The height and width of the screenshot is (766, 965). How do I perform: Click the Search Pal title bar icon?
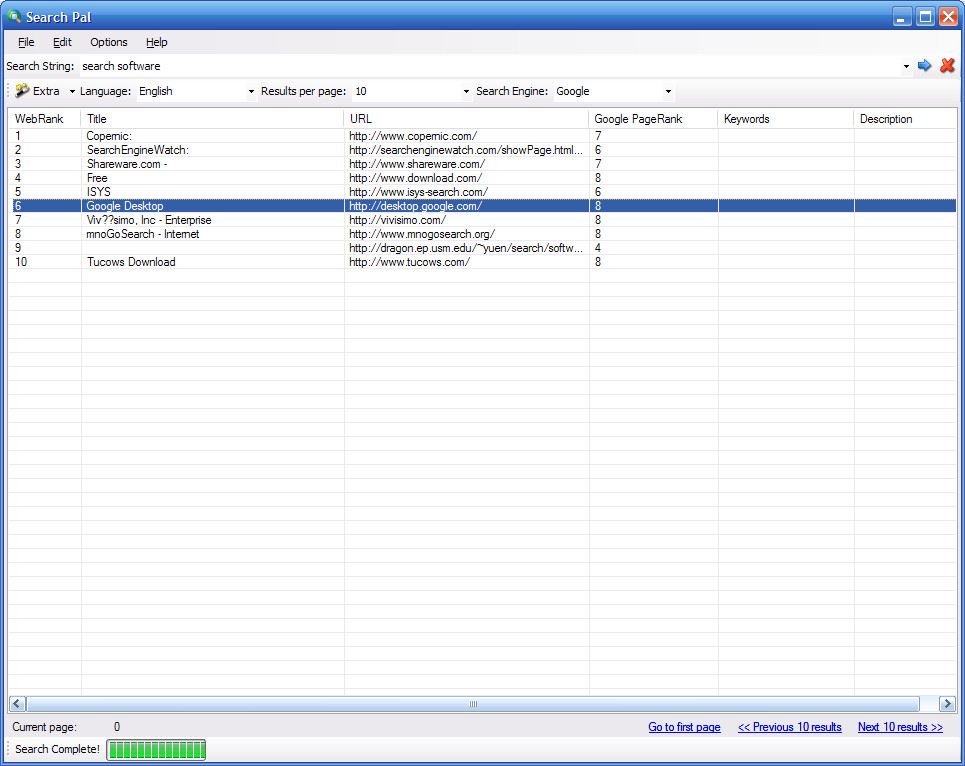14,16
